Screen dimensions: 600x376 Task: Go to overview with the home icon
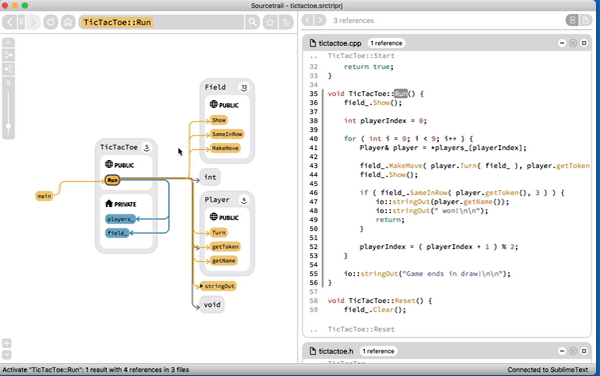coord(68,22)
